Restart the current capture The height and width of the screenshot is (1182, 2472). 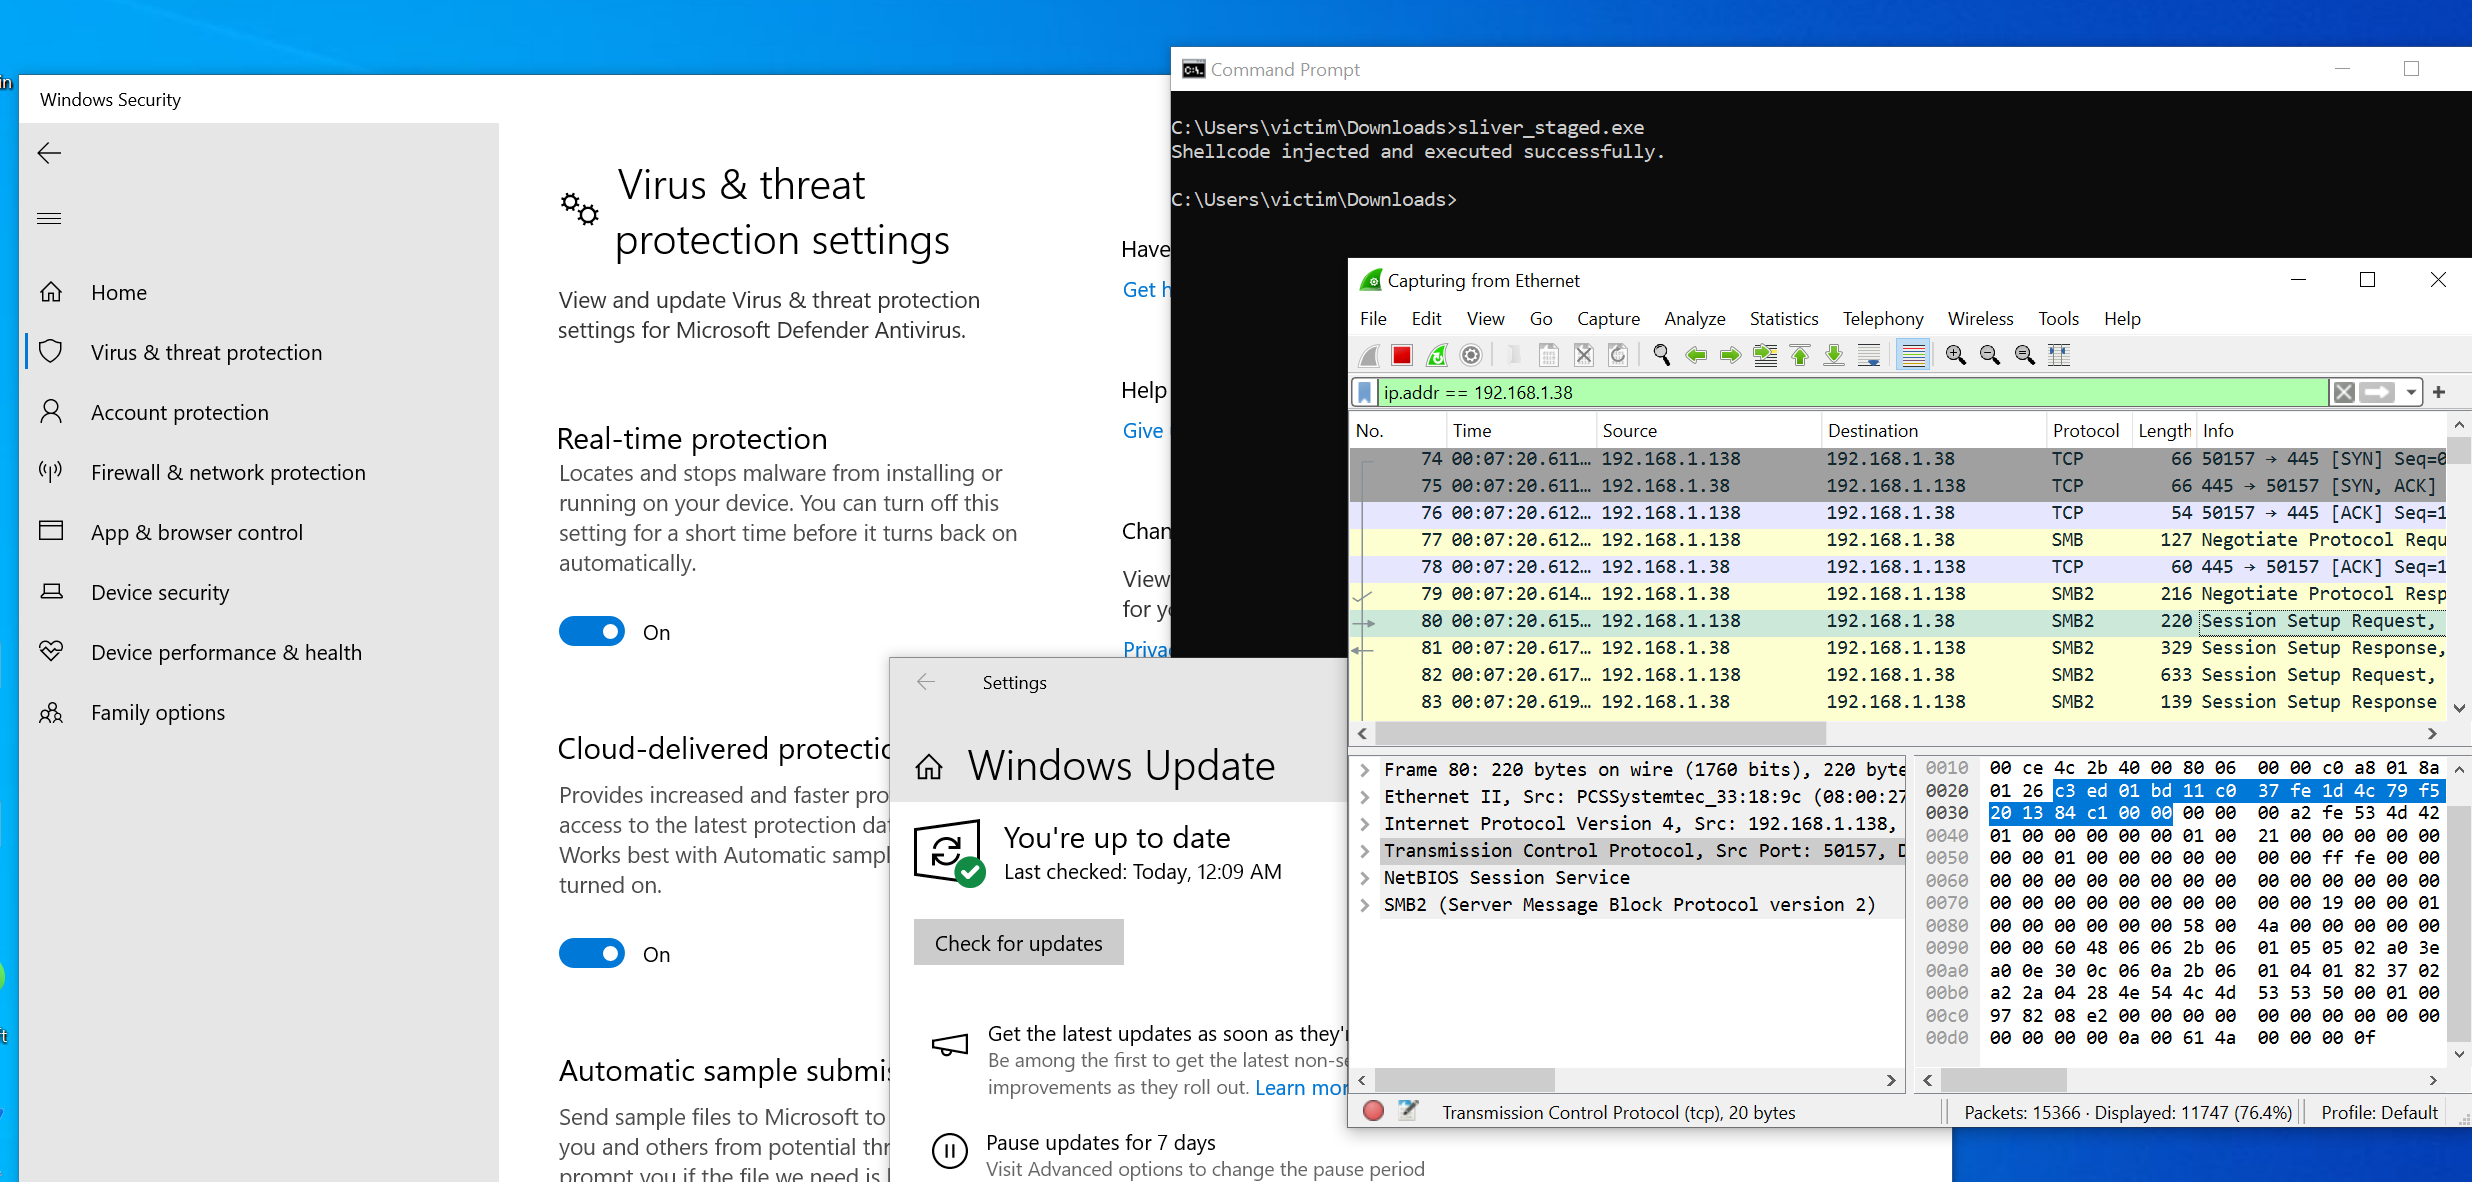click(x=1436, y=355)
